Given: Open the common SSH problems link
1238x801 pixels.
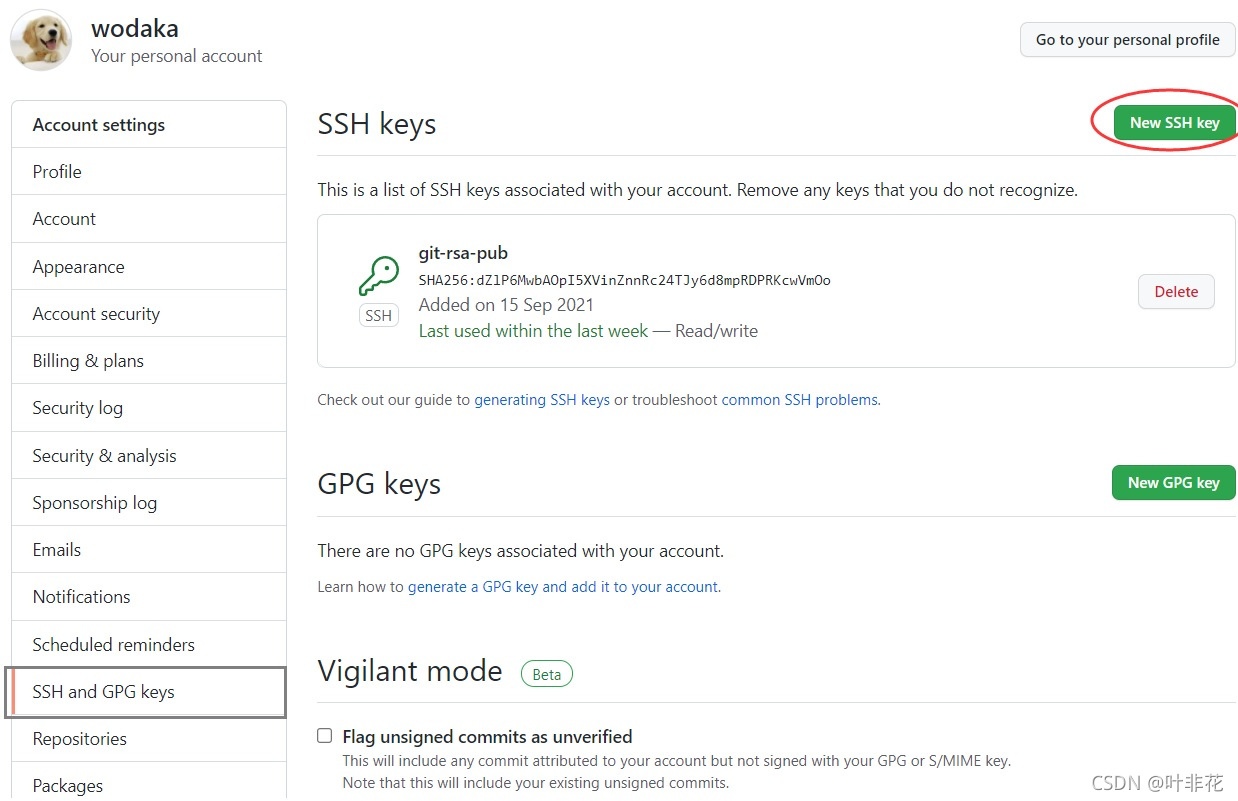Looking at the screenshot, I should (799, 400).
